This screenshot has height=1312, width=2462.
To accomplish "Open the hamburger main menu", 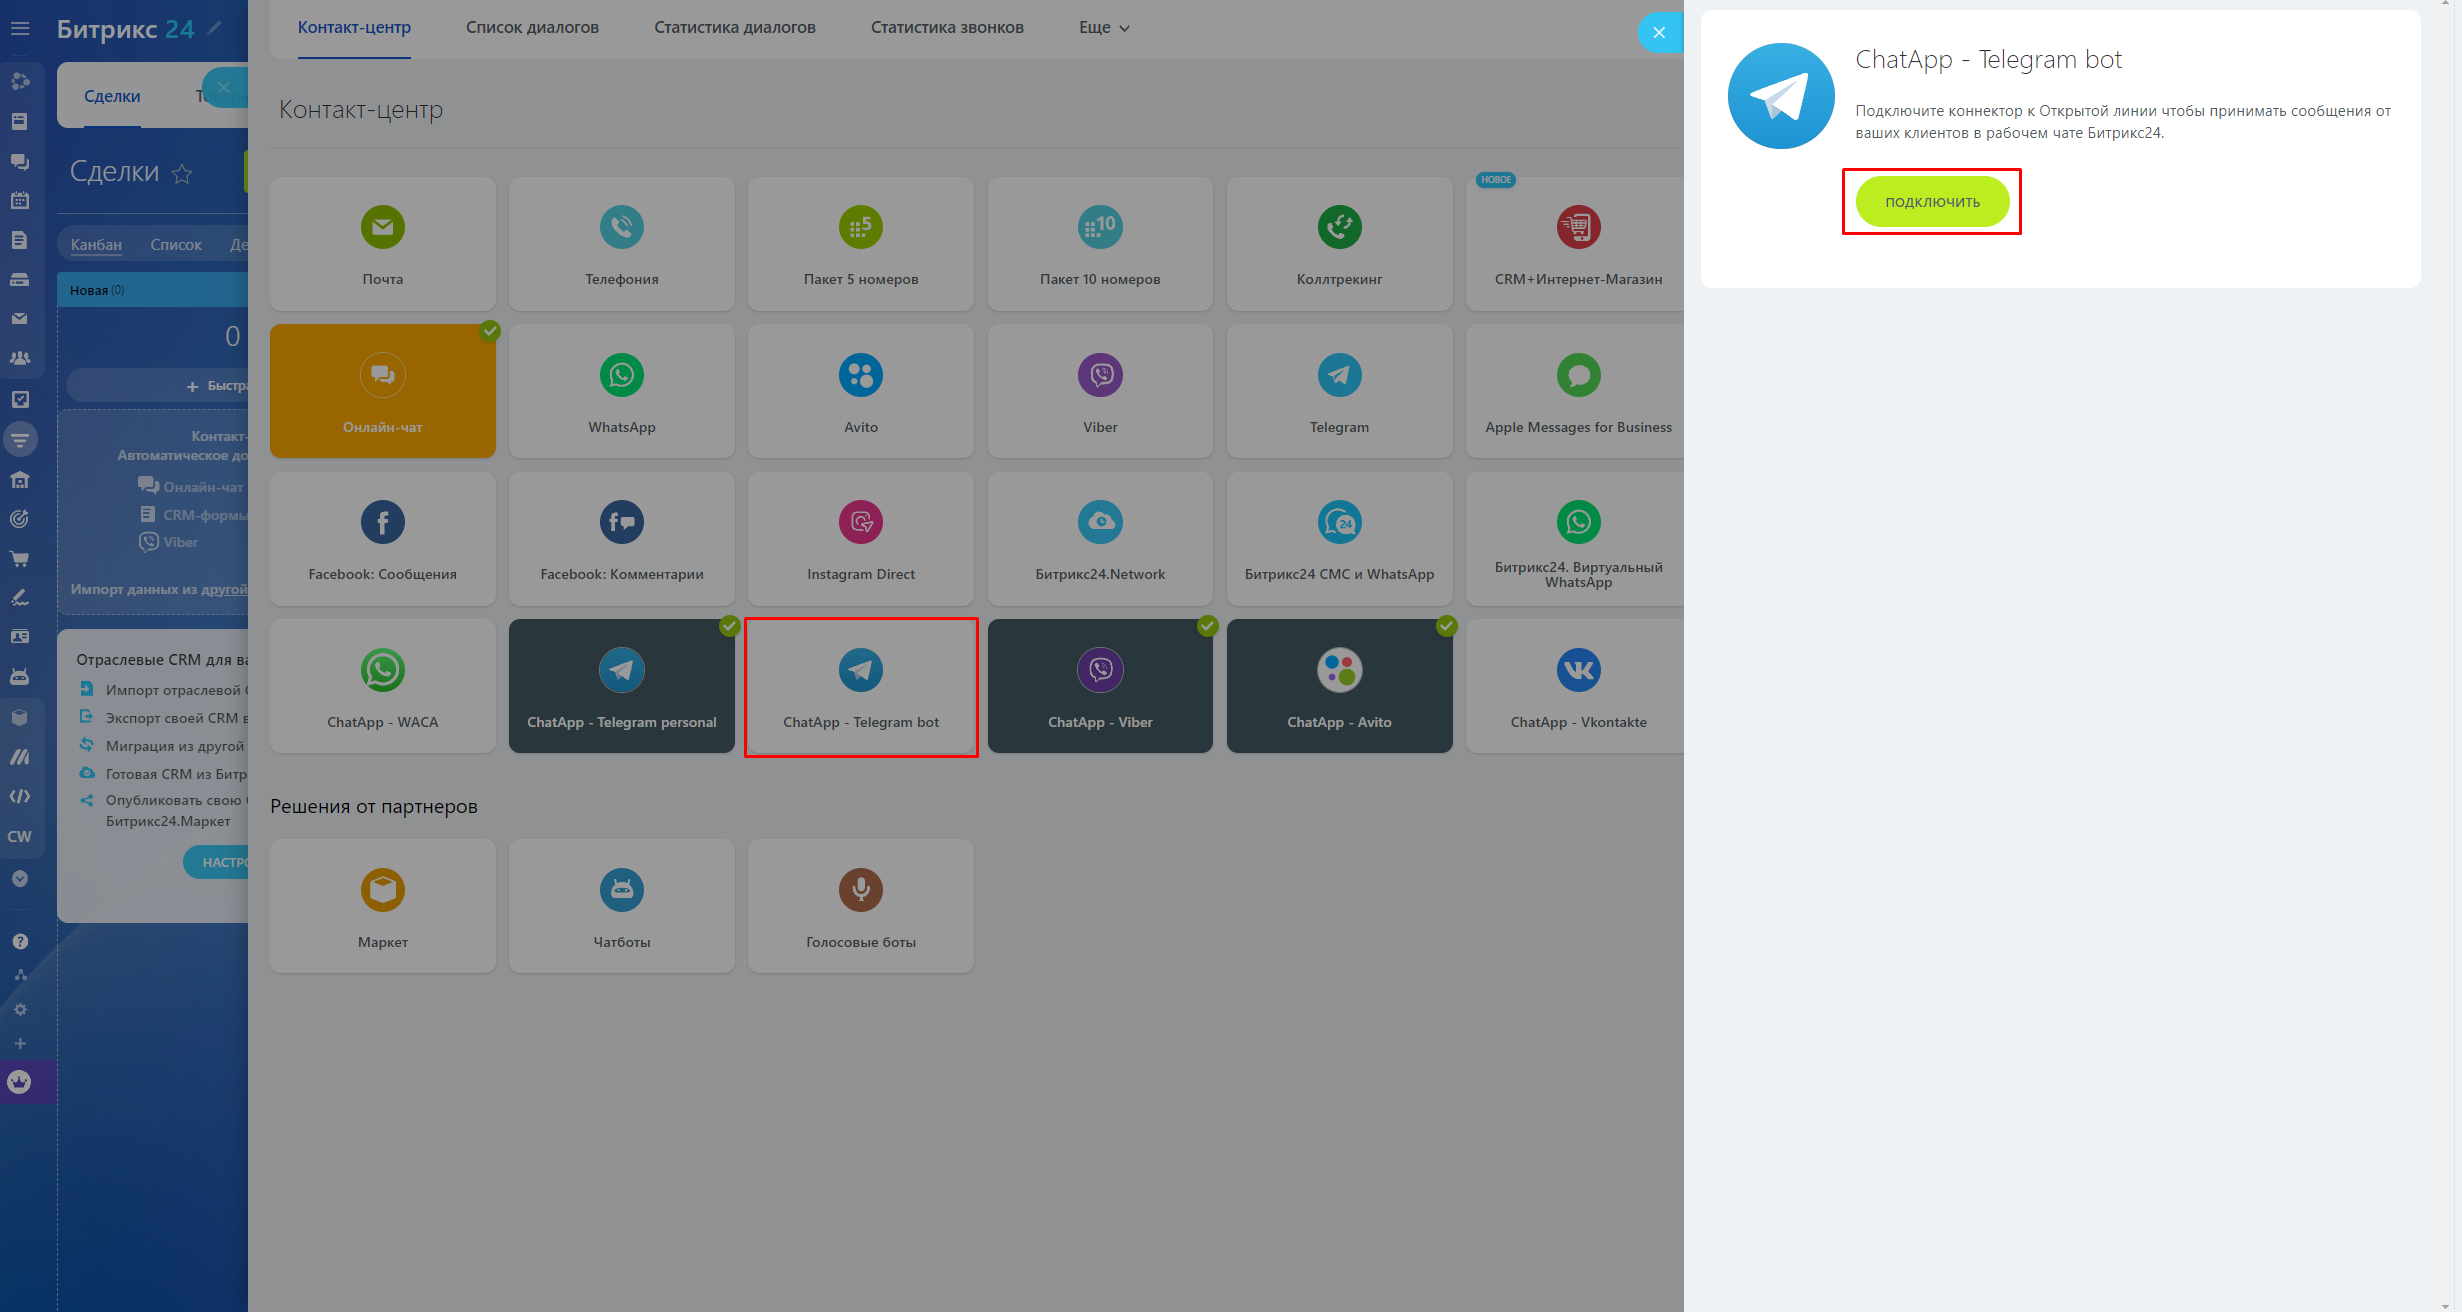I will (20, 29).
